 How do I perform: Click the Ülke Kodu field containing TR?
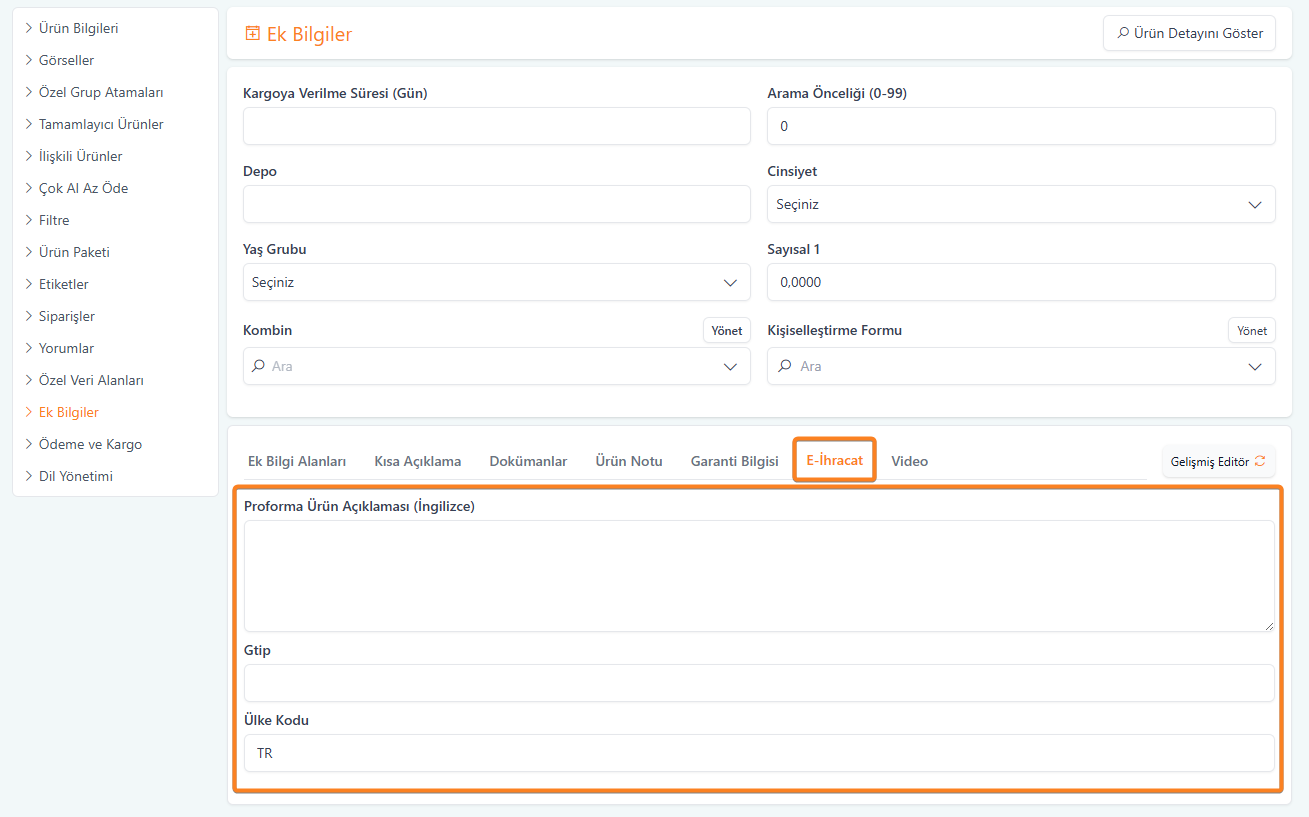[x=758, y=753]
